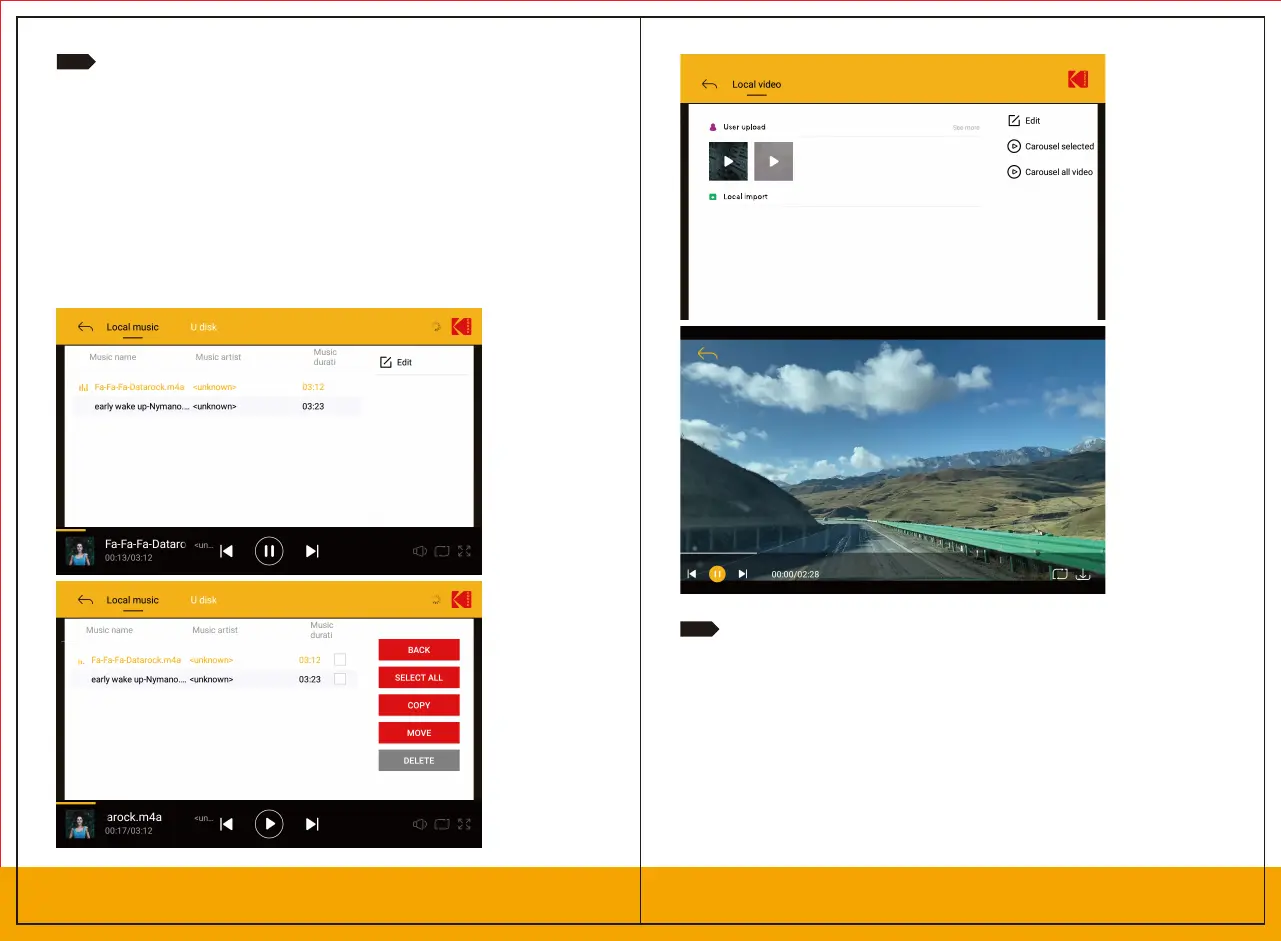The image size is (1281, 941).
Task: Click the download icon in video player
Action: pos(1082,575)
